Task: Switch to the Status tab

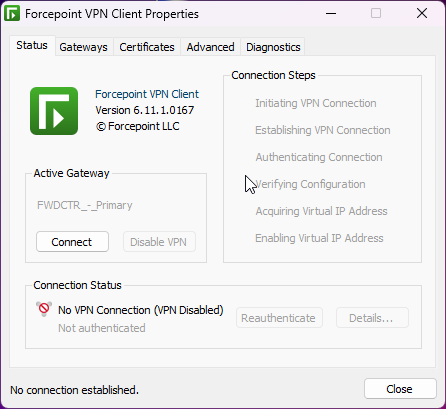Action: pyautogui.click(x=32, y=45)
